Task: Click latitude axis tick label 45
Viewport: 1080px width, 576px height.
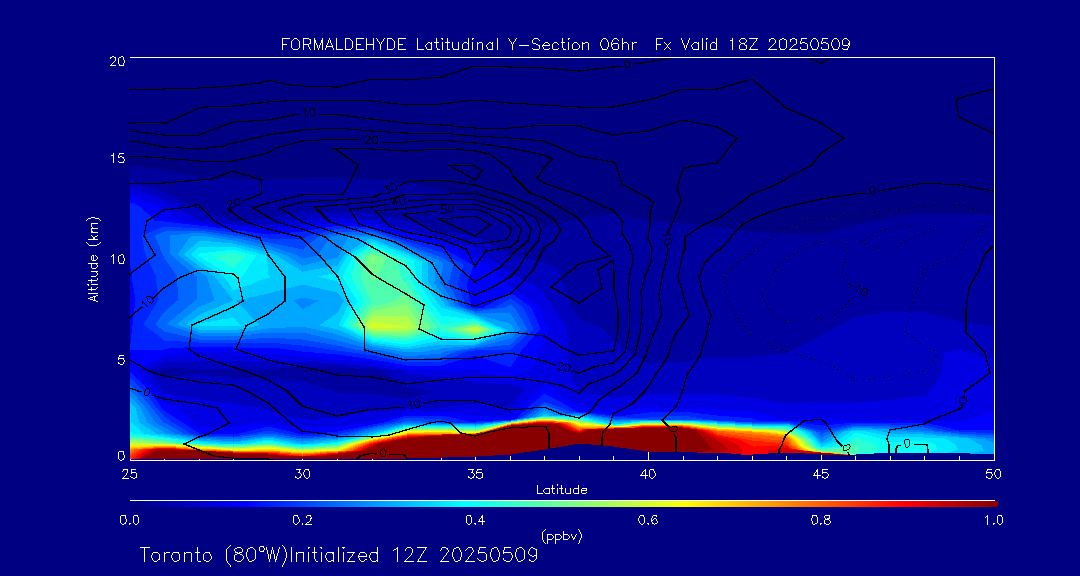Action: 820,473
